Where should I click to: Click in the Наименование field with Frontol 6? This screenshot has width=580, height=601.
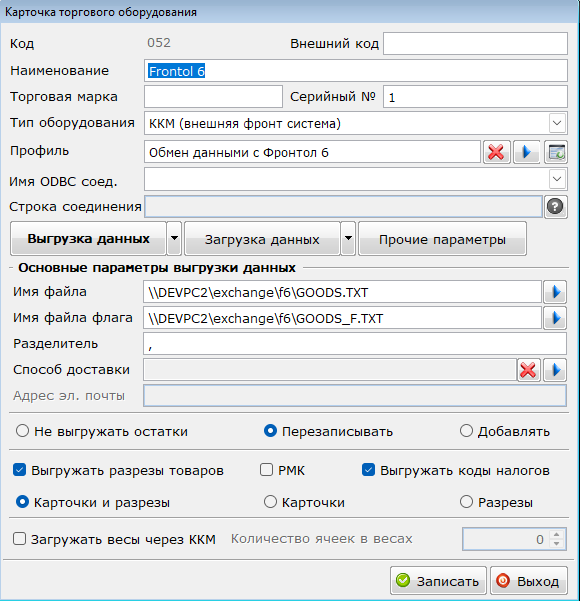coord(356,71)
